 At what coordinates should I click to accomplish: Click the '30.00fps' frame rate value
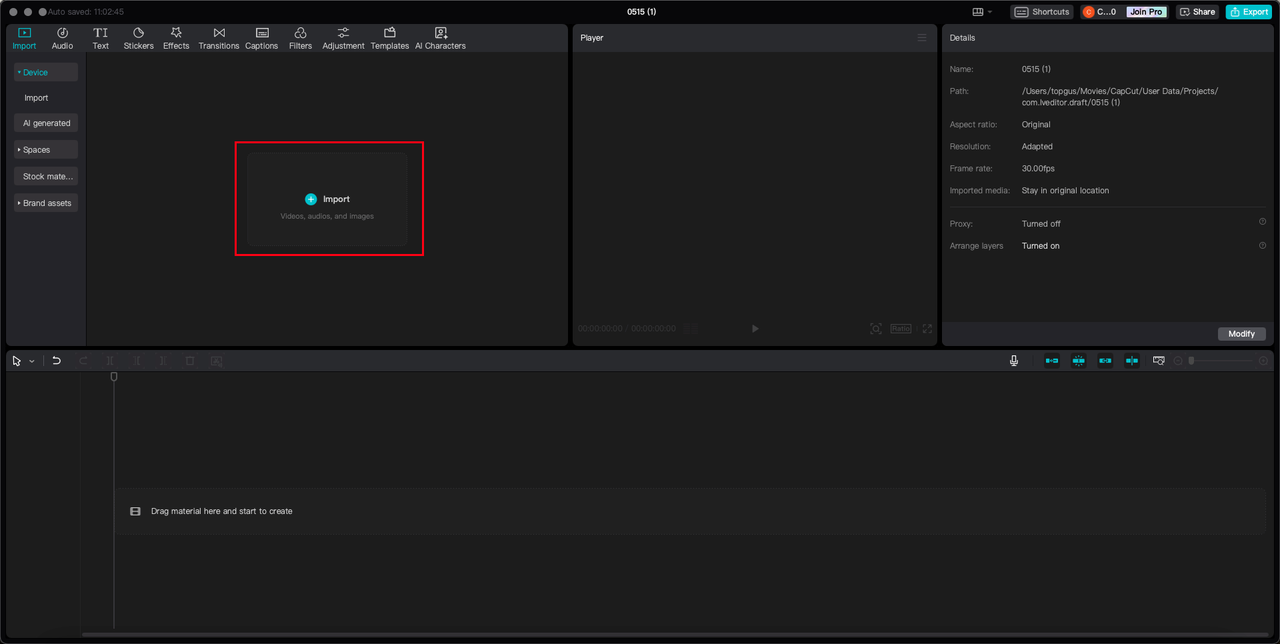(x=1038, y=168)
